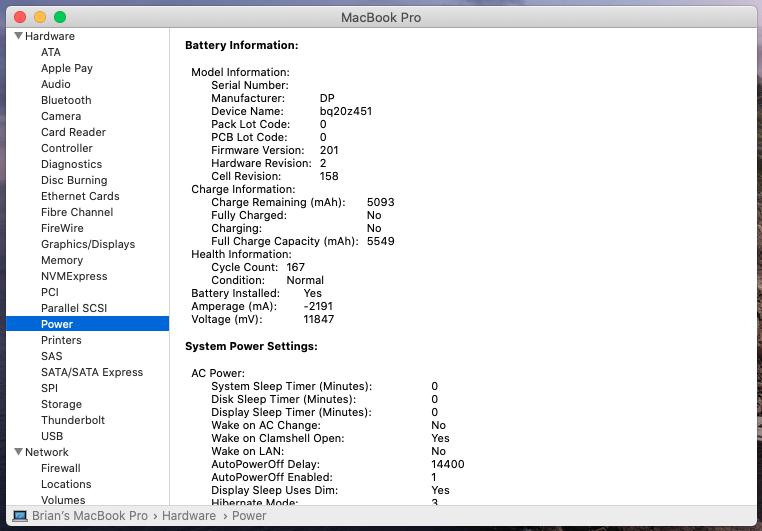Click Charge Remaining value 5093
This screenshot has width=762, height=531.
click(x=381, y=202)
